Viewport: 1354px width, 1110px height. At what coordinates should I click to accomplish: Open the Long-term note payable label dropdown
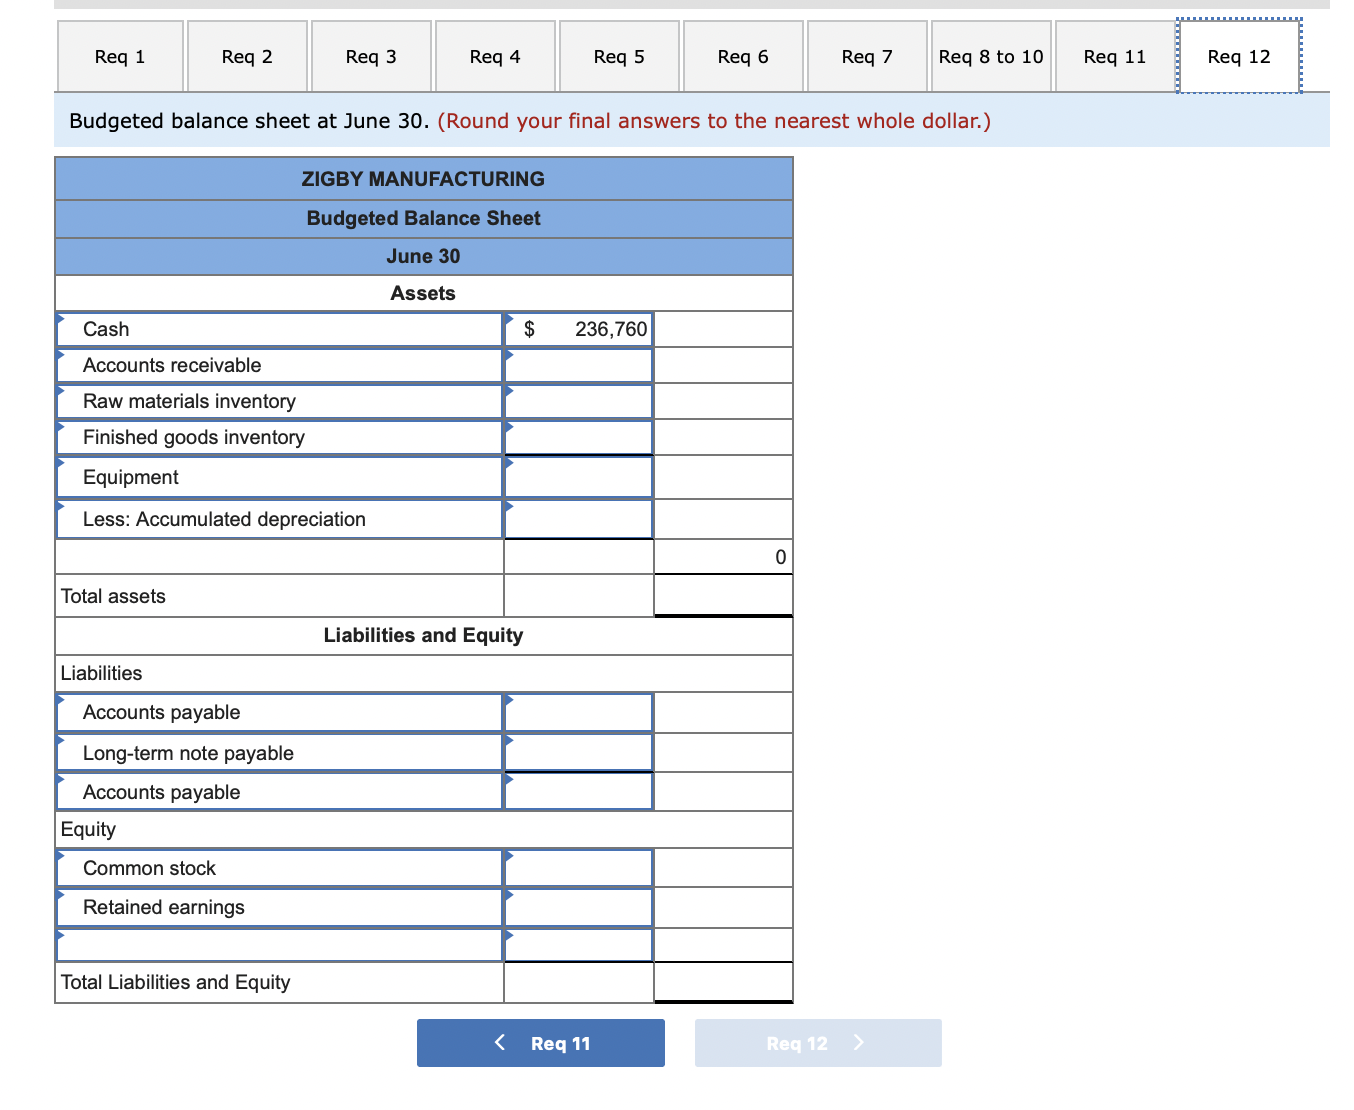(x=279, y=753)
